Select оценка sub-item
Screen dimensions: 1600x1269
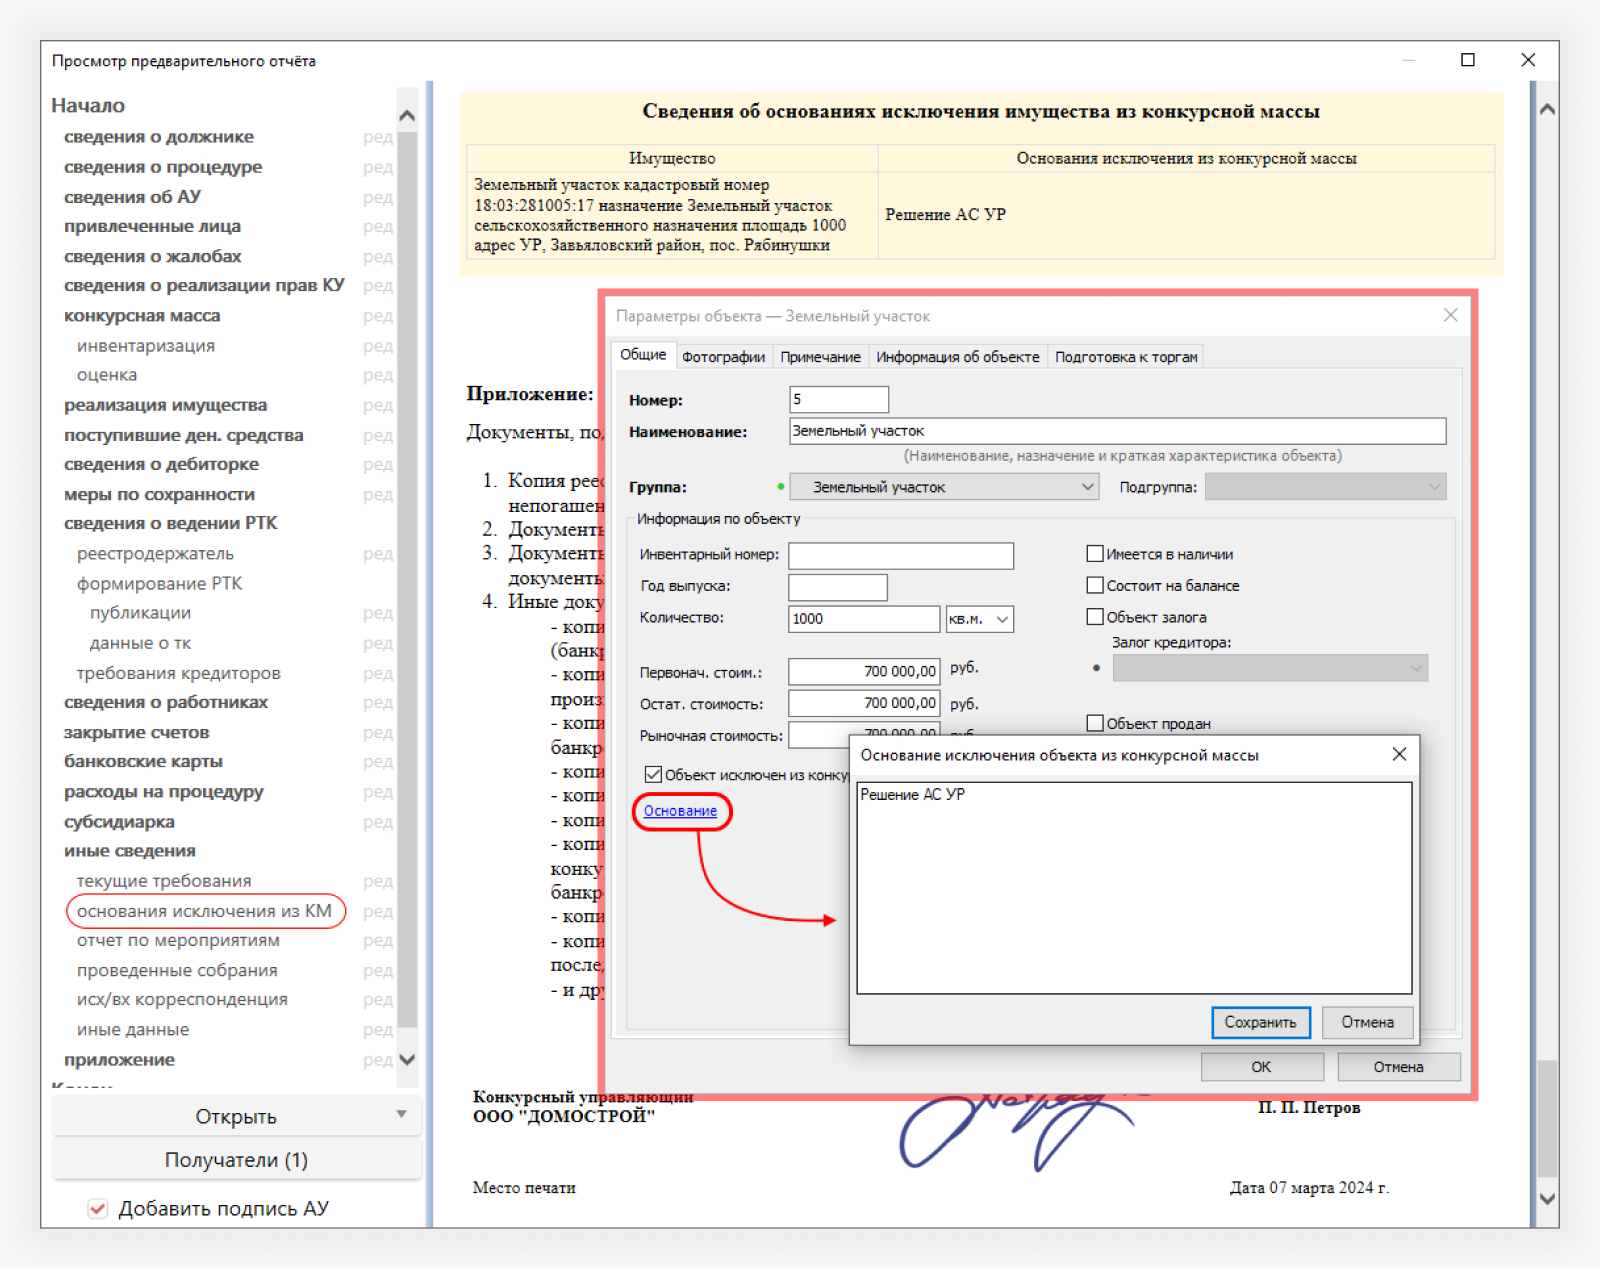coord(107,375)
